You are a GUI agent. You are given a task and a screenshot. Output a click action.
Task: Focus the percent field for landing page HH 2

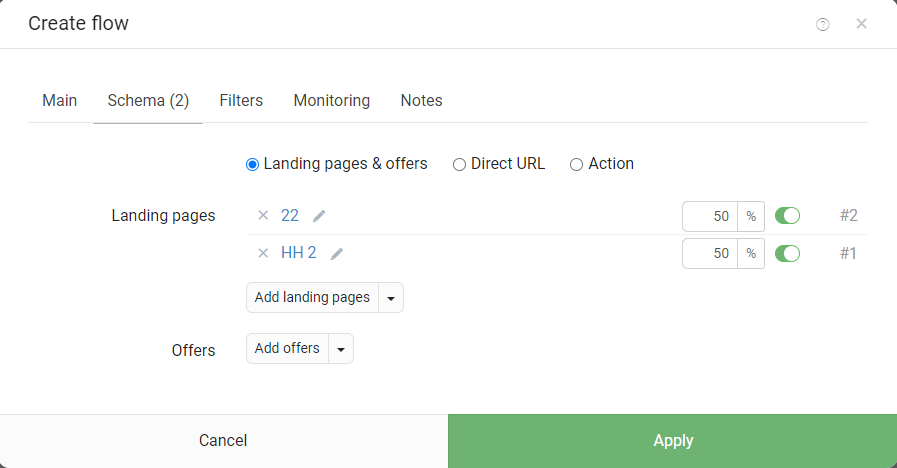click(x=710, y=253)
